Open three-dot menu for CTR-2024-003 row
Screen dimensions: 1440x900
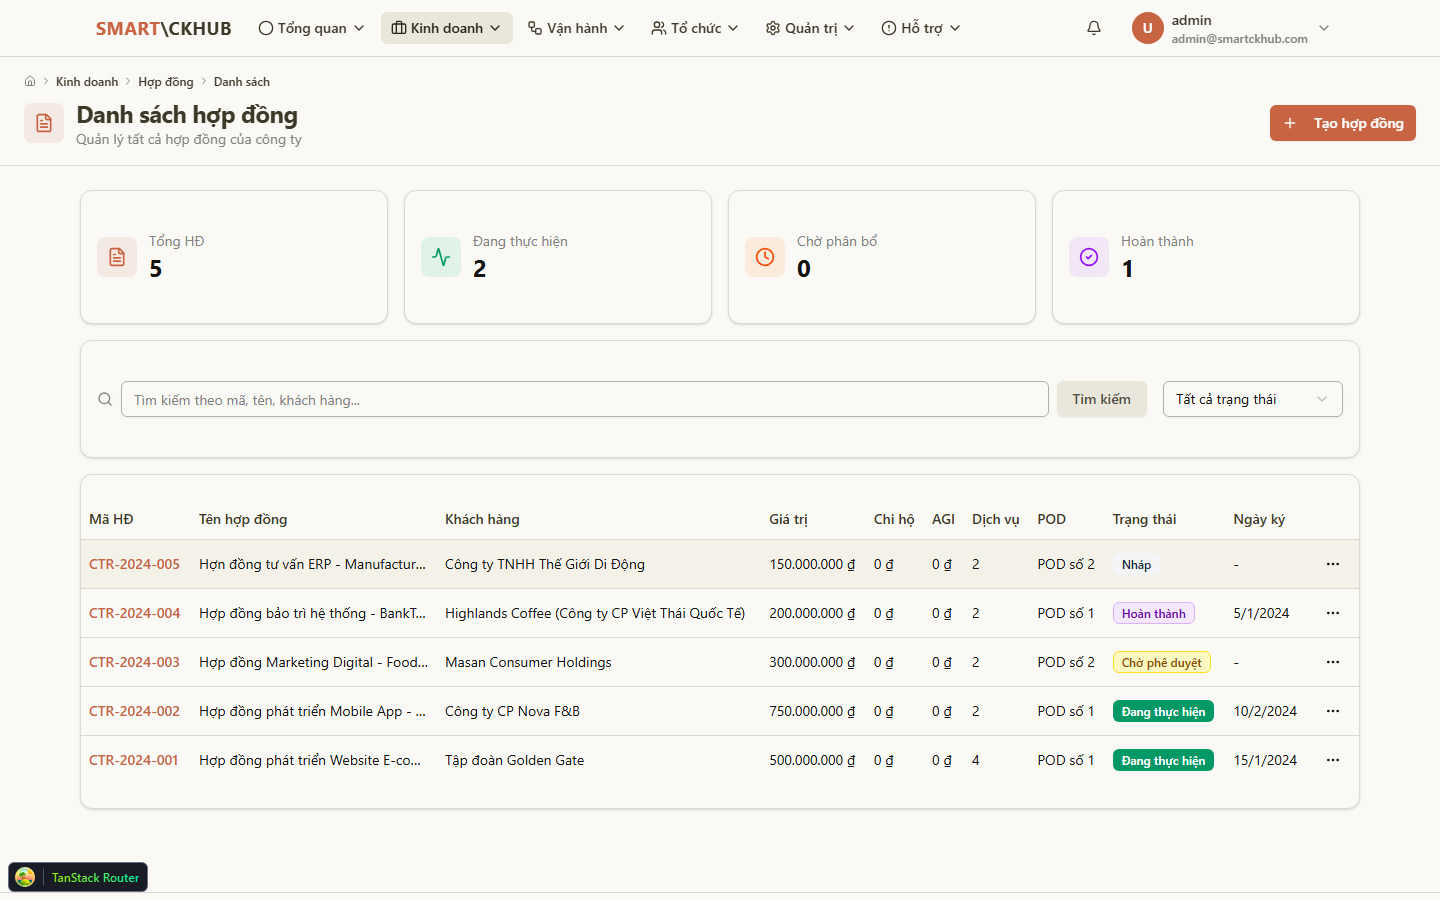pos(1332,662)
